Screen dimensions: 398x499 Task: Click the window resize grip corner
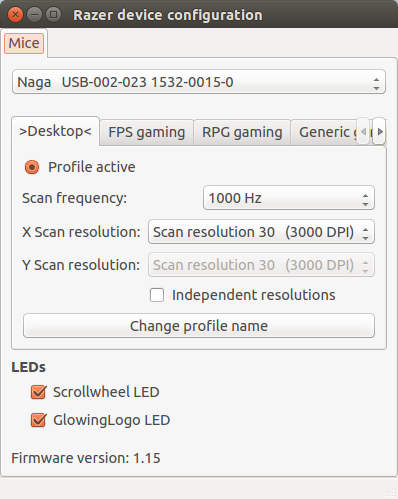[392, 493]
